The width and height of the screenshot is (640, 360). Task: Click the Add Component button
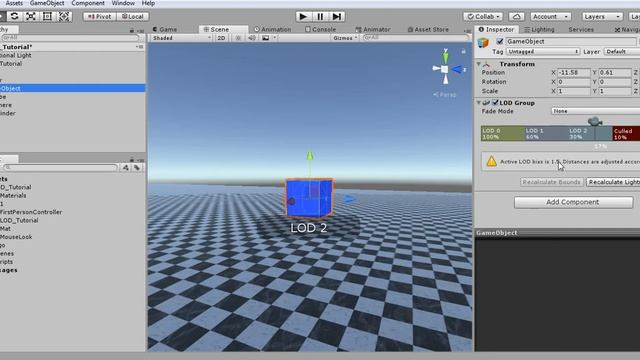click(573, 202)
